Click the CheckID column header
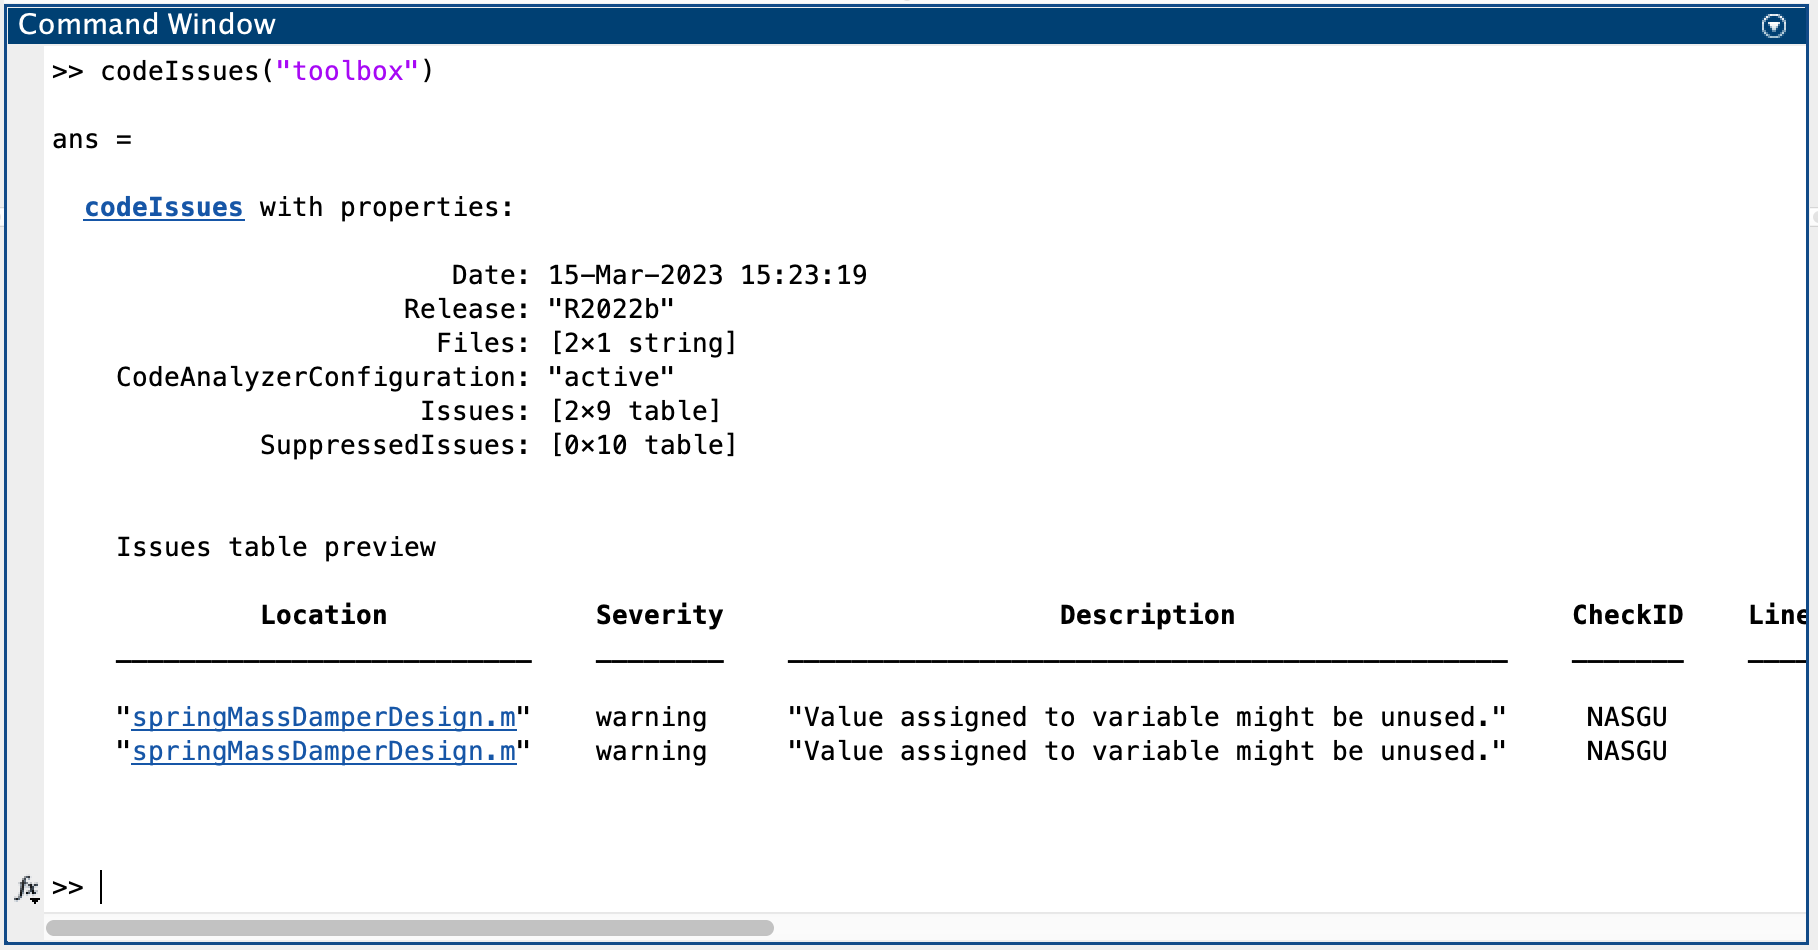The height and width of the screenshot is (950, 1818). (x=1627, y=615)
